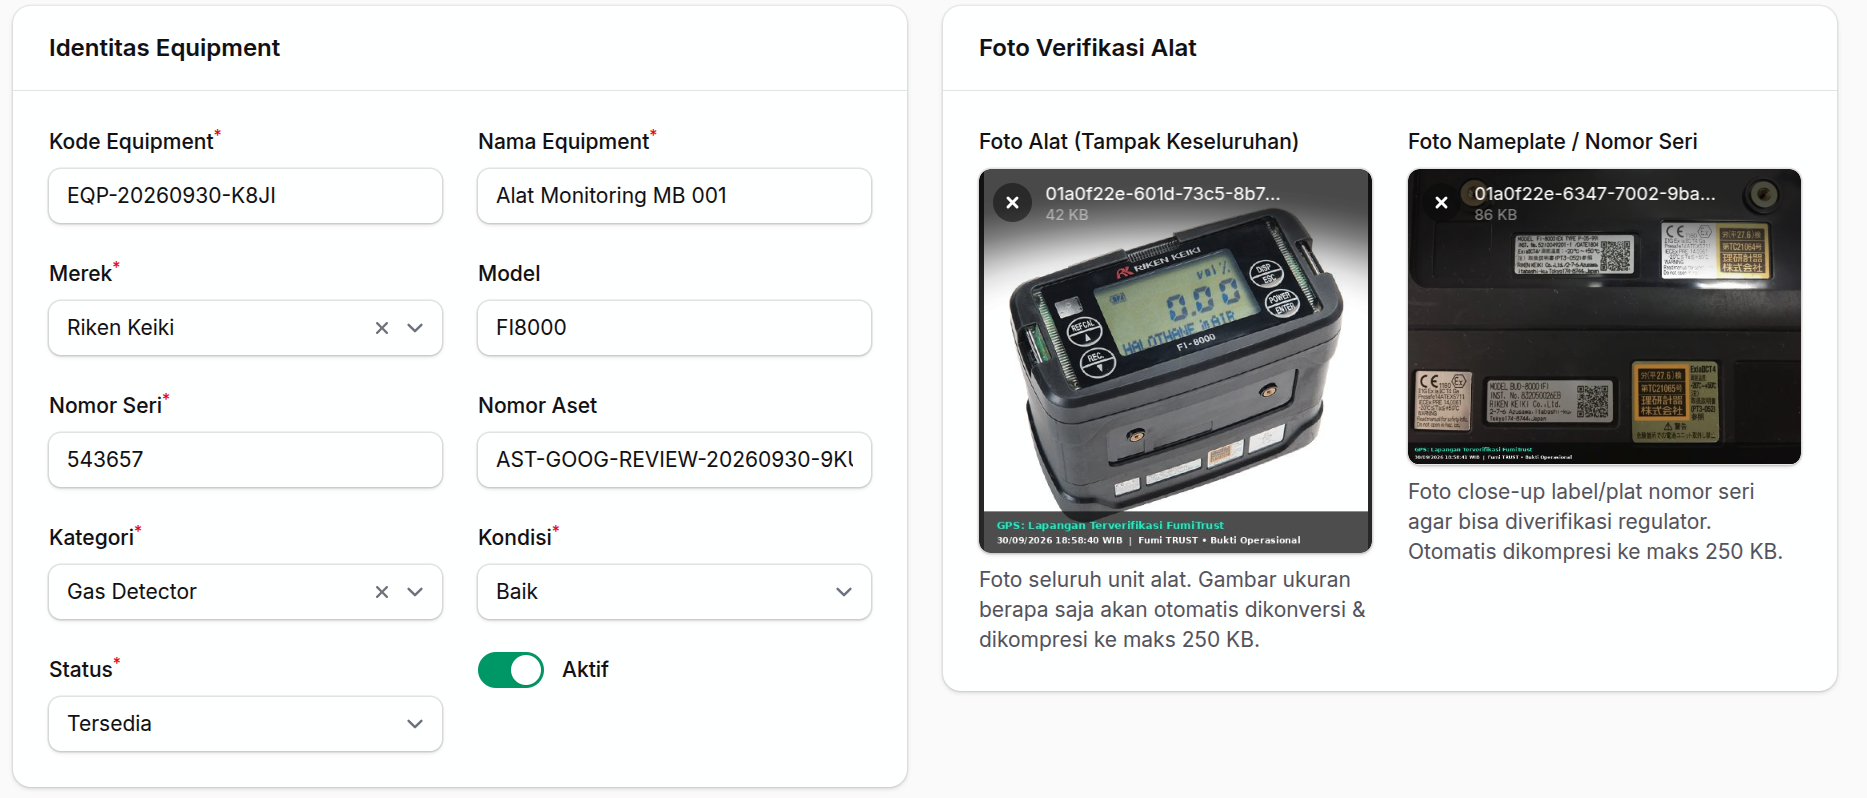This screenshot has width=1867, height=798.
Task: Edit the Model field containing FI8000
Action: [674, 328]
